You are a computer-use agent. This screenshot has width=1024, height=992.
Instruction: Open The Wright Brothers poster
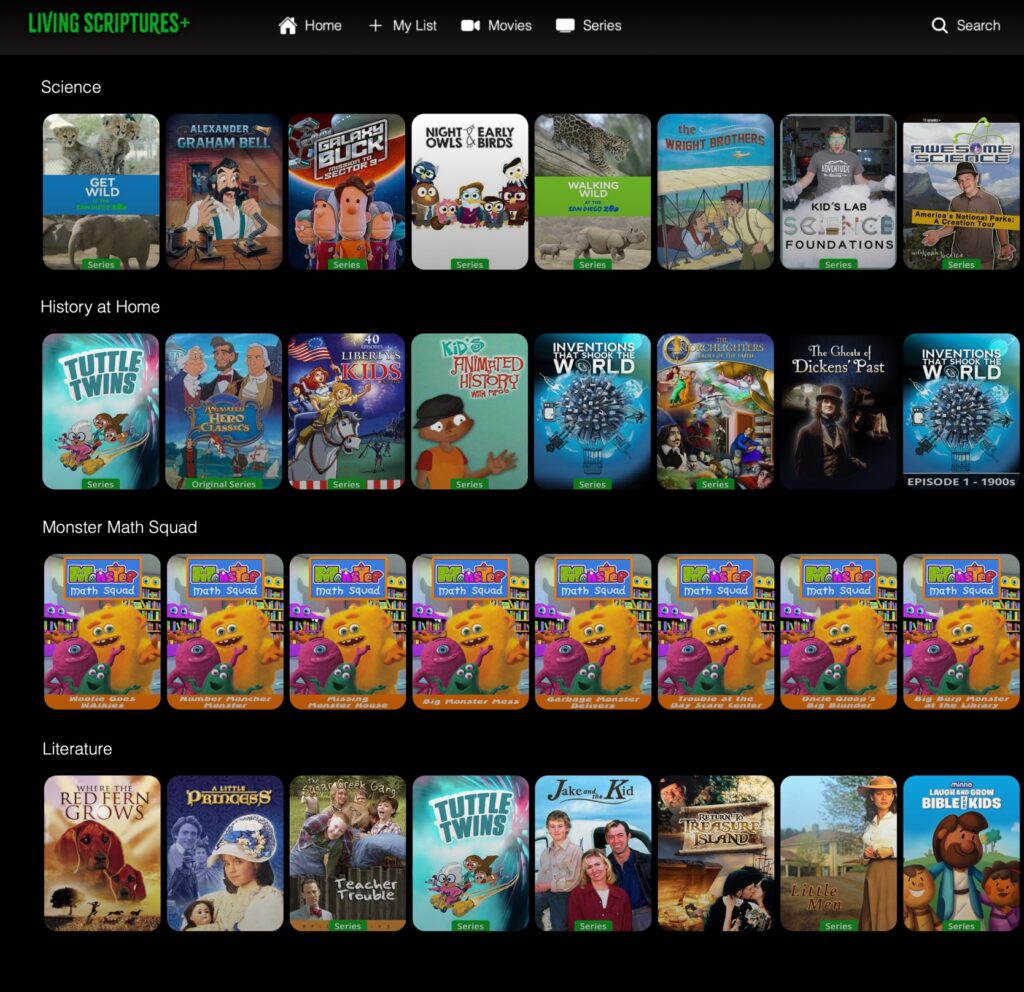715,191
